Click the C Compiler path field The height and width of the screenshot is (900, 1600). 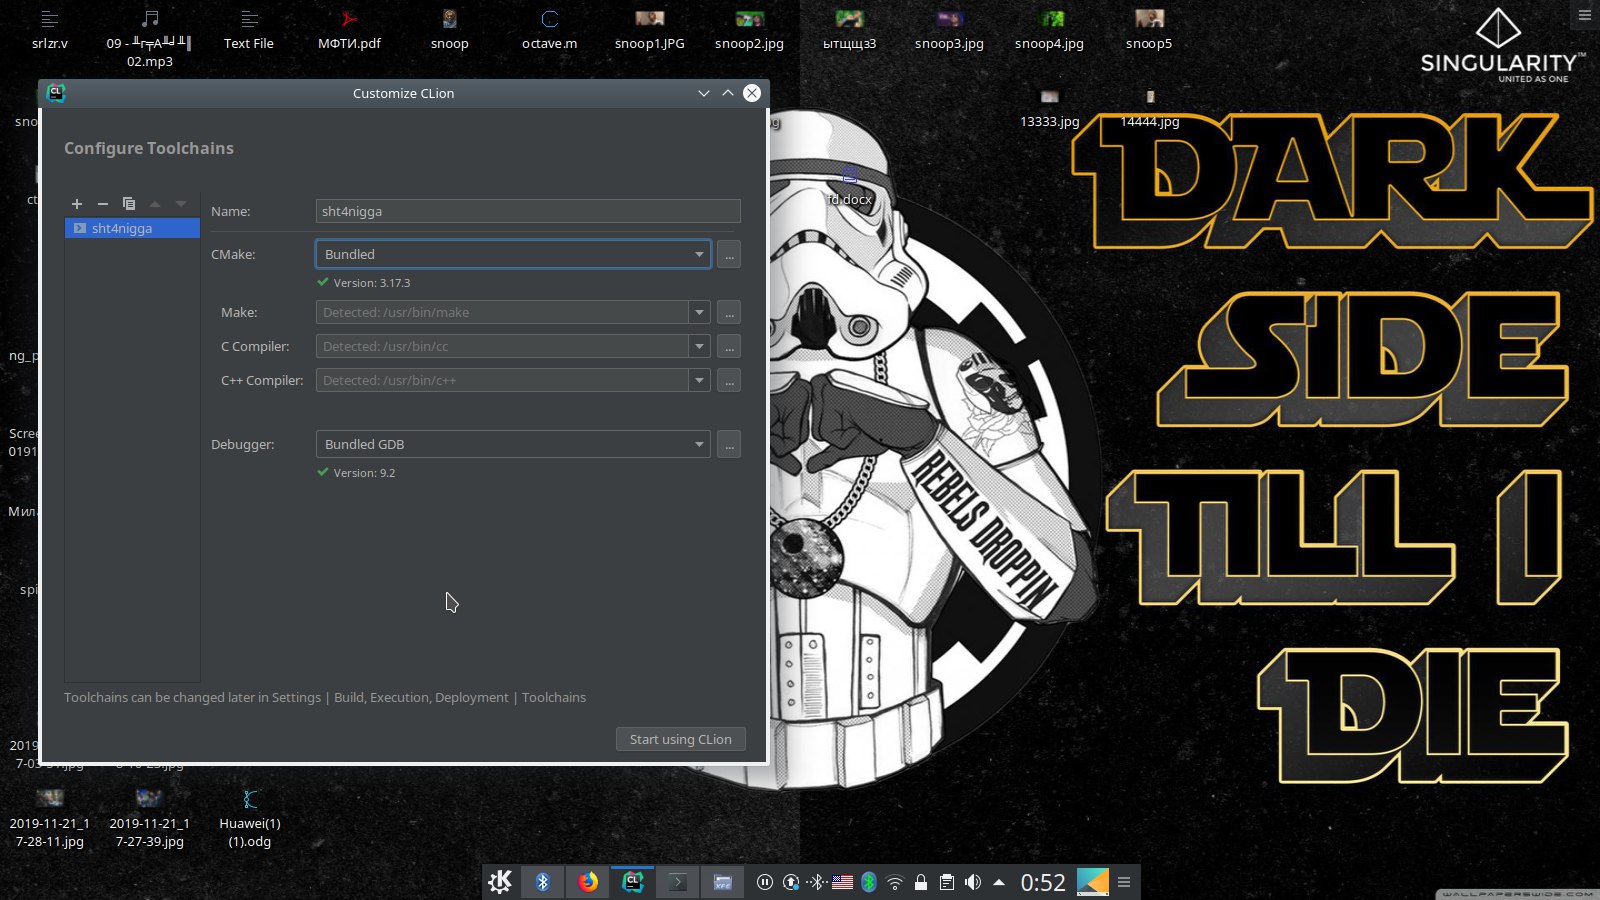pos(502,346)
